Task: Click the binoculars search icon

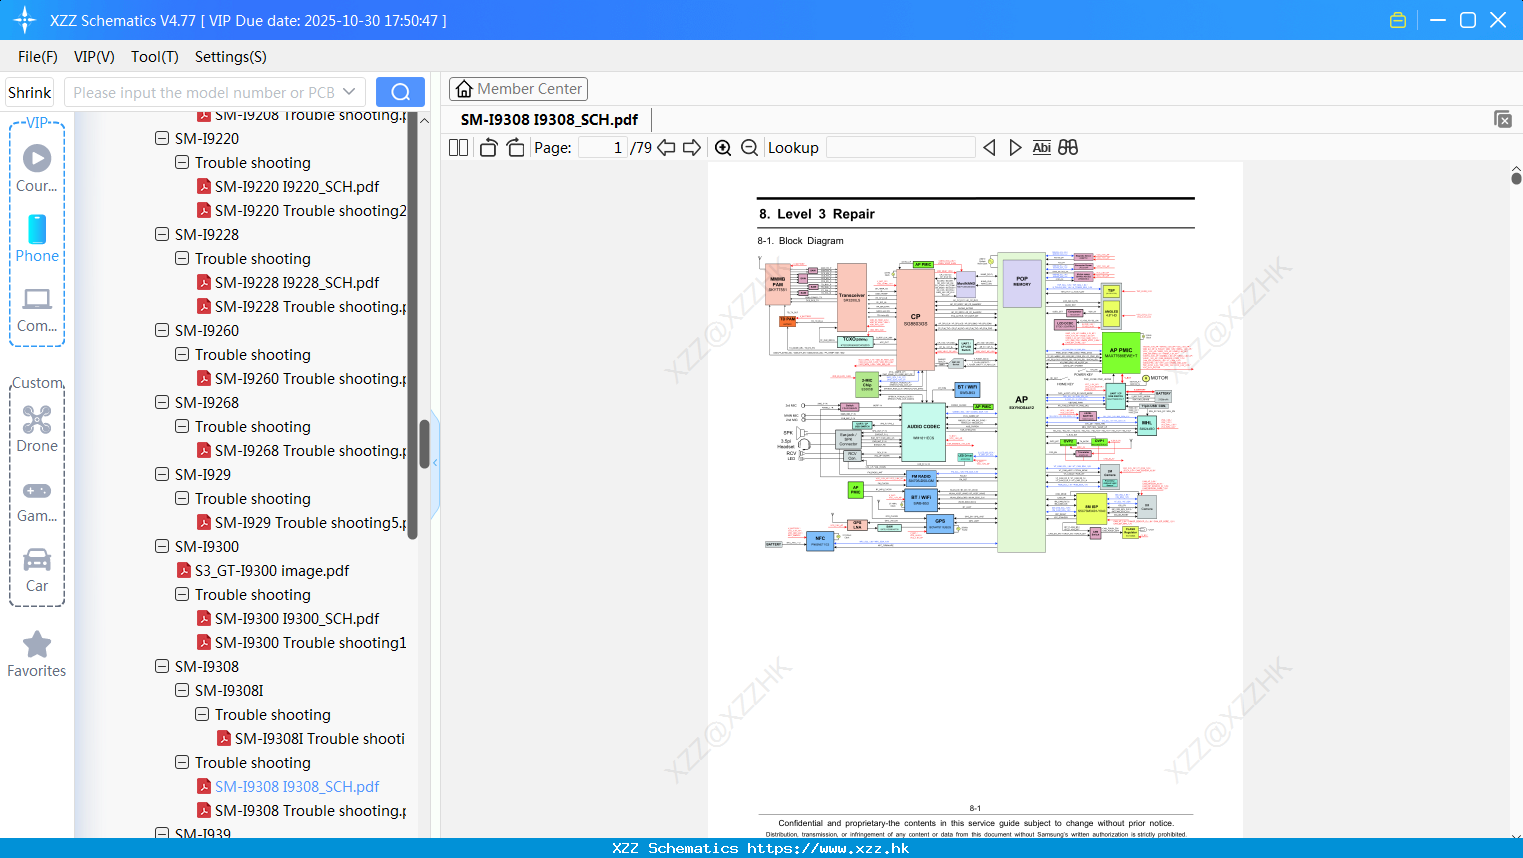Action: click(x=1068, y=148)
